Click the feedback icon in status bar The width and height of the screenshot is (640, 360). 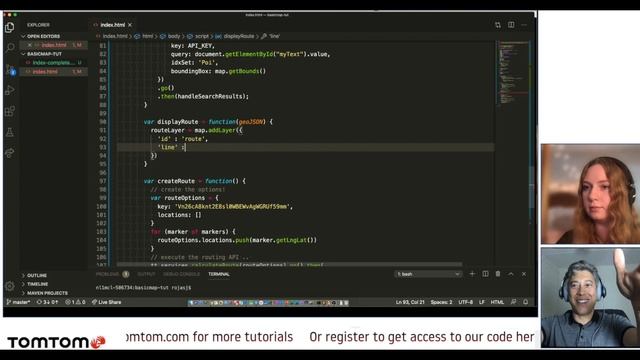pos(513,302)
